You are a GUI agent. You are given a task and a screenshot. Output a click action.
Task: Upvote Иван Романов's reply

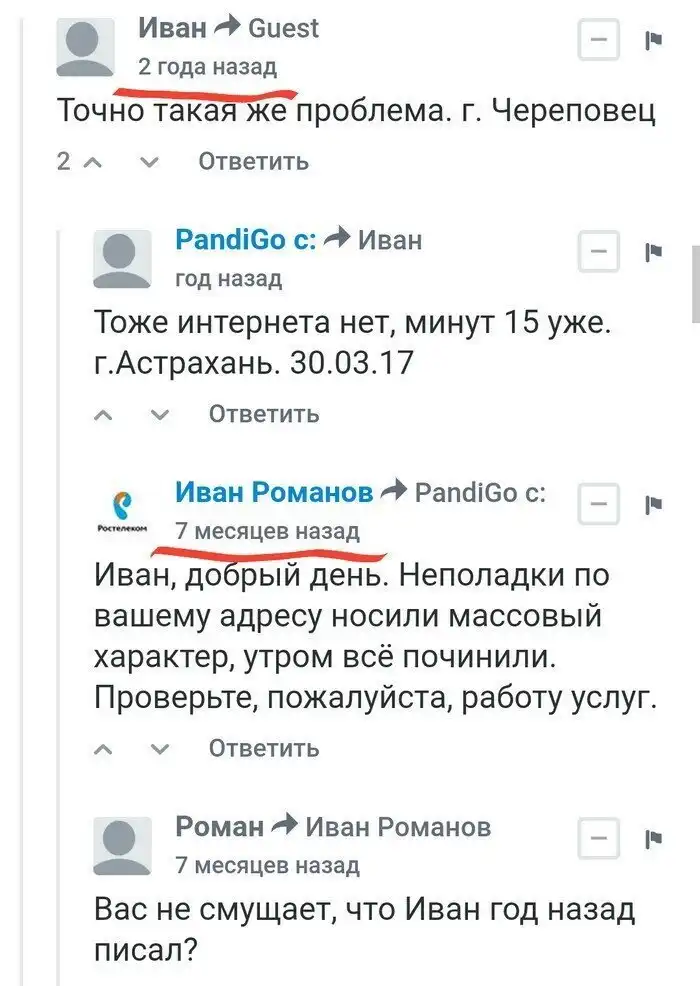pos(103,748)
